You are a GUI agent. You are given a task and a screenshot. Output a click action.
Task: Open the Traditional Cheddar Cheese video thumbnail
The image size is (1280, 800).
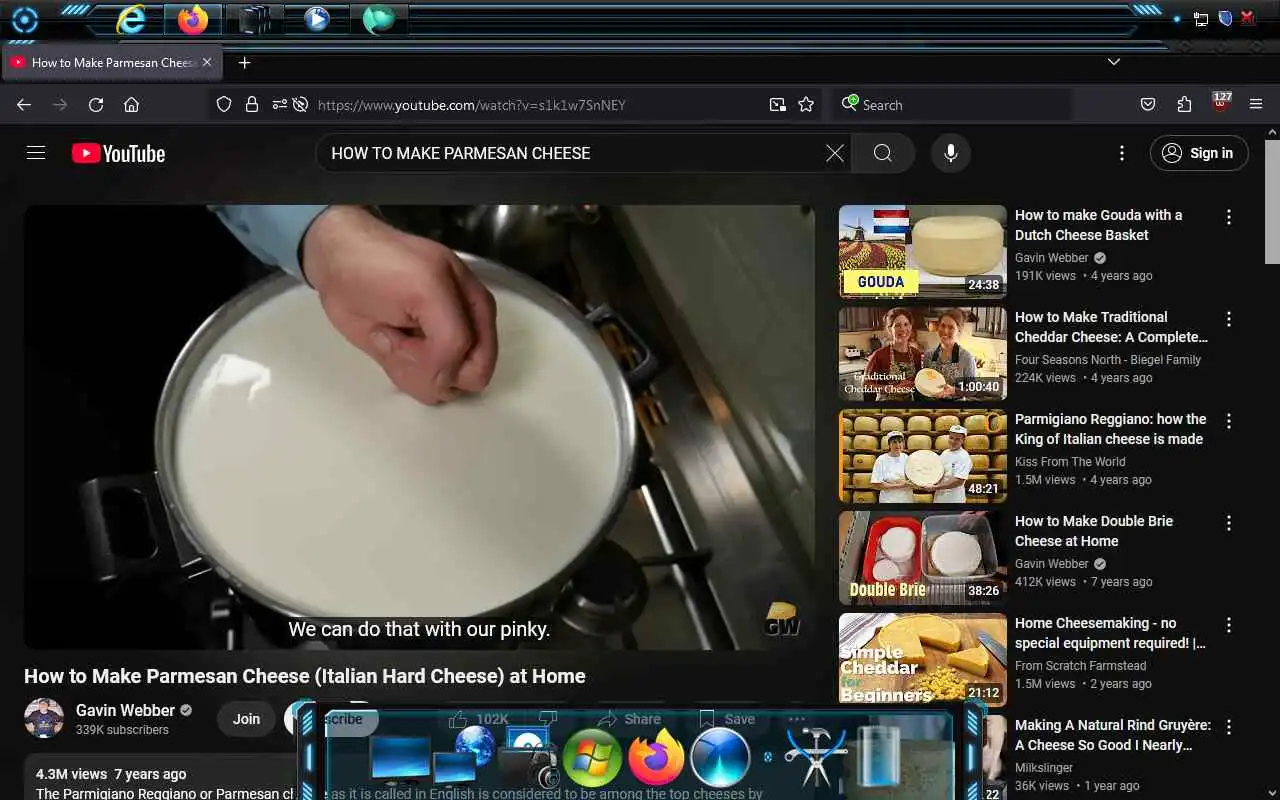(x=922, y=354)
